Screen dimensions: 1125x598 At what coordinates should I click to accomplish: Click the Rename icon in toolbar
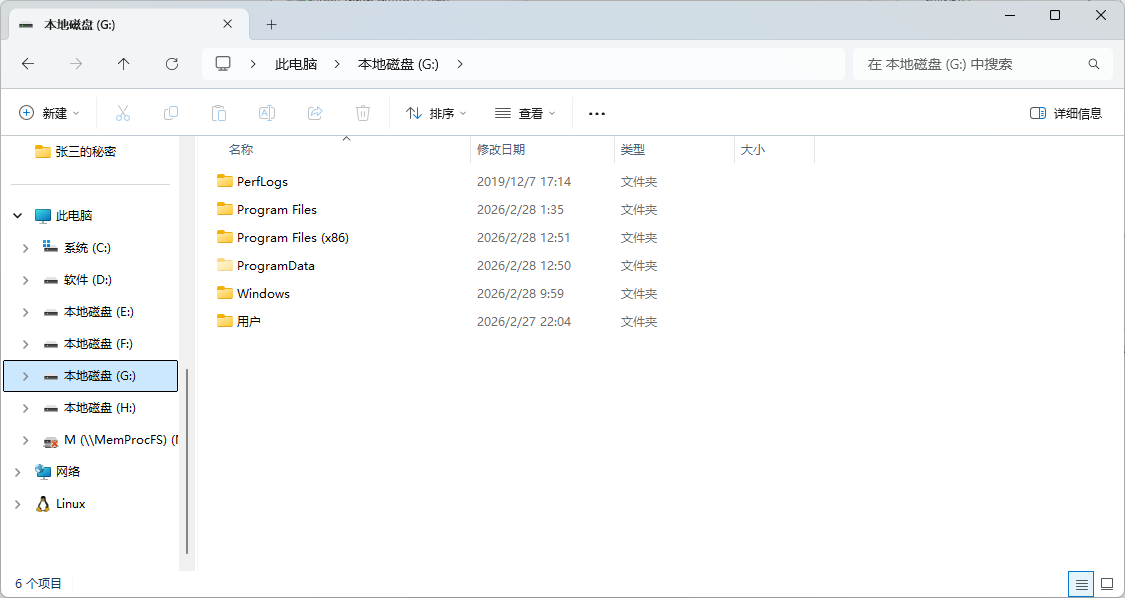coord(267,113)
